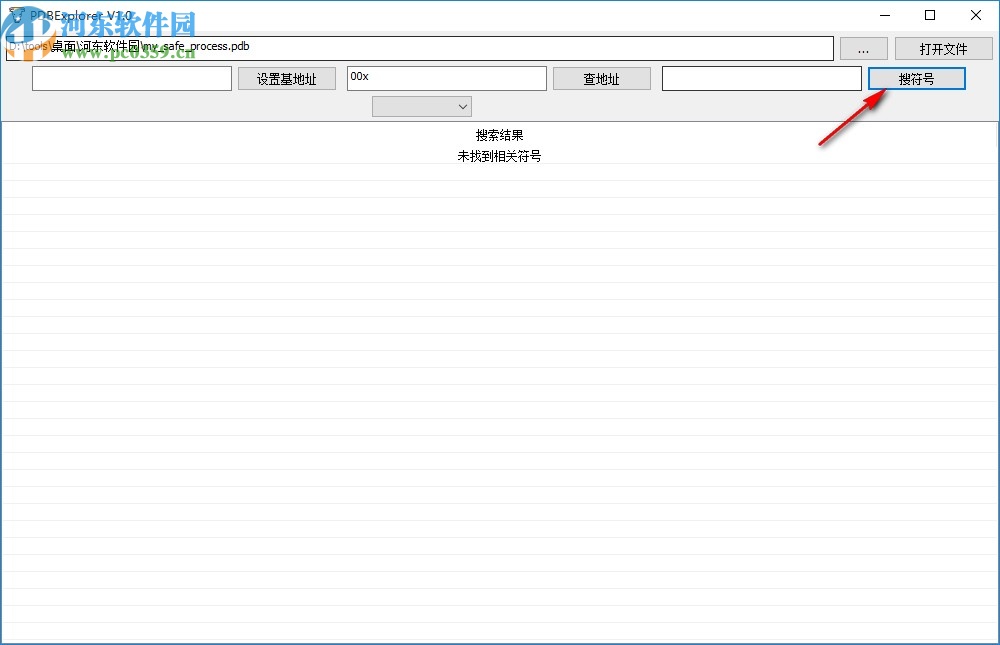Select the 未找到相关符号 message row

(500, 156)
